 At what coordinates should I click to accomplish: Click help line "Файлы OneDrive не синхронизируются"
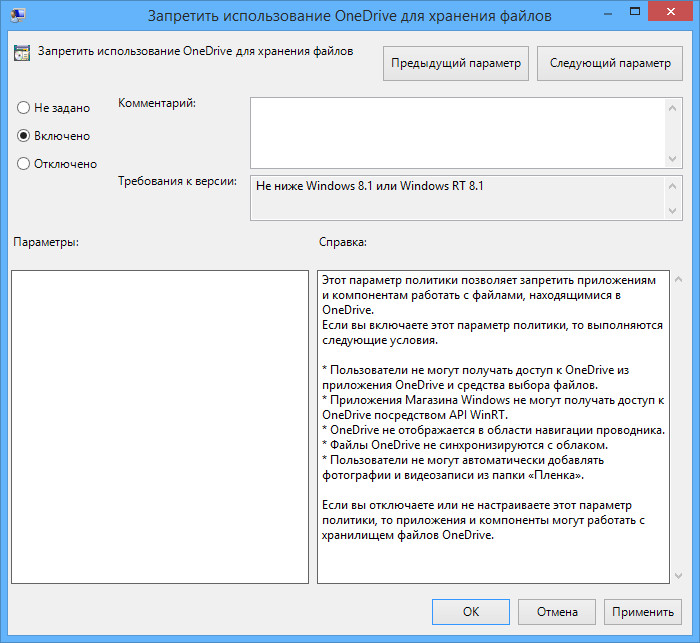point(465,445)
